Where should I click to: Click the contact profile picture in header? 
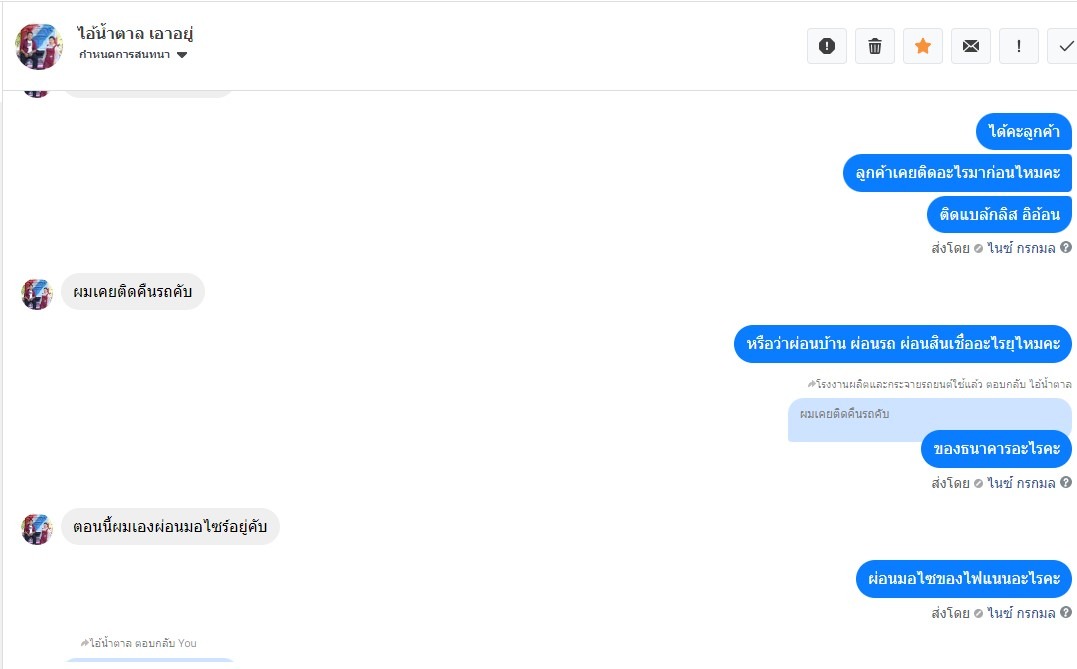(39, 46)
